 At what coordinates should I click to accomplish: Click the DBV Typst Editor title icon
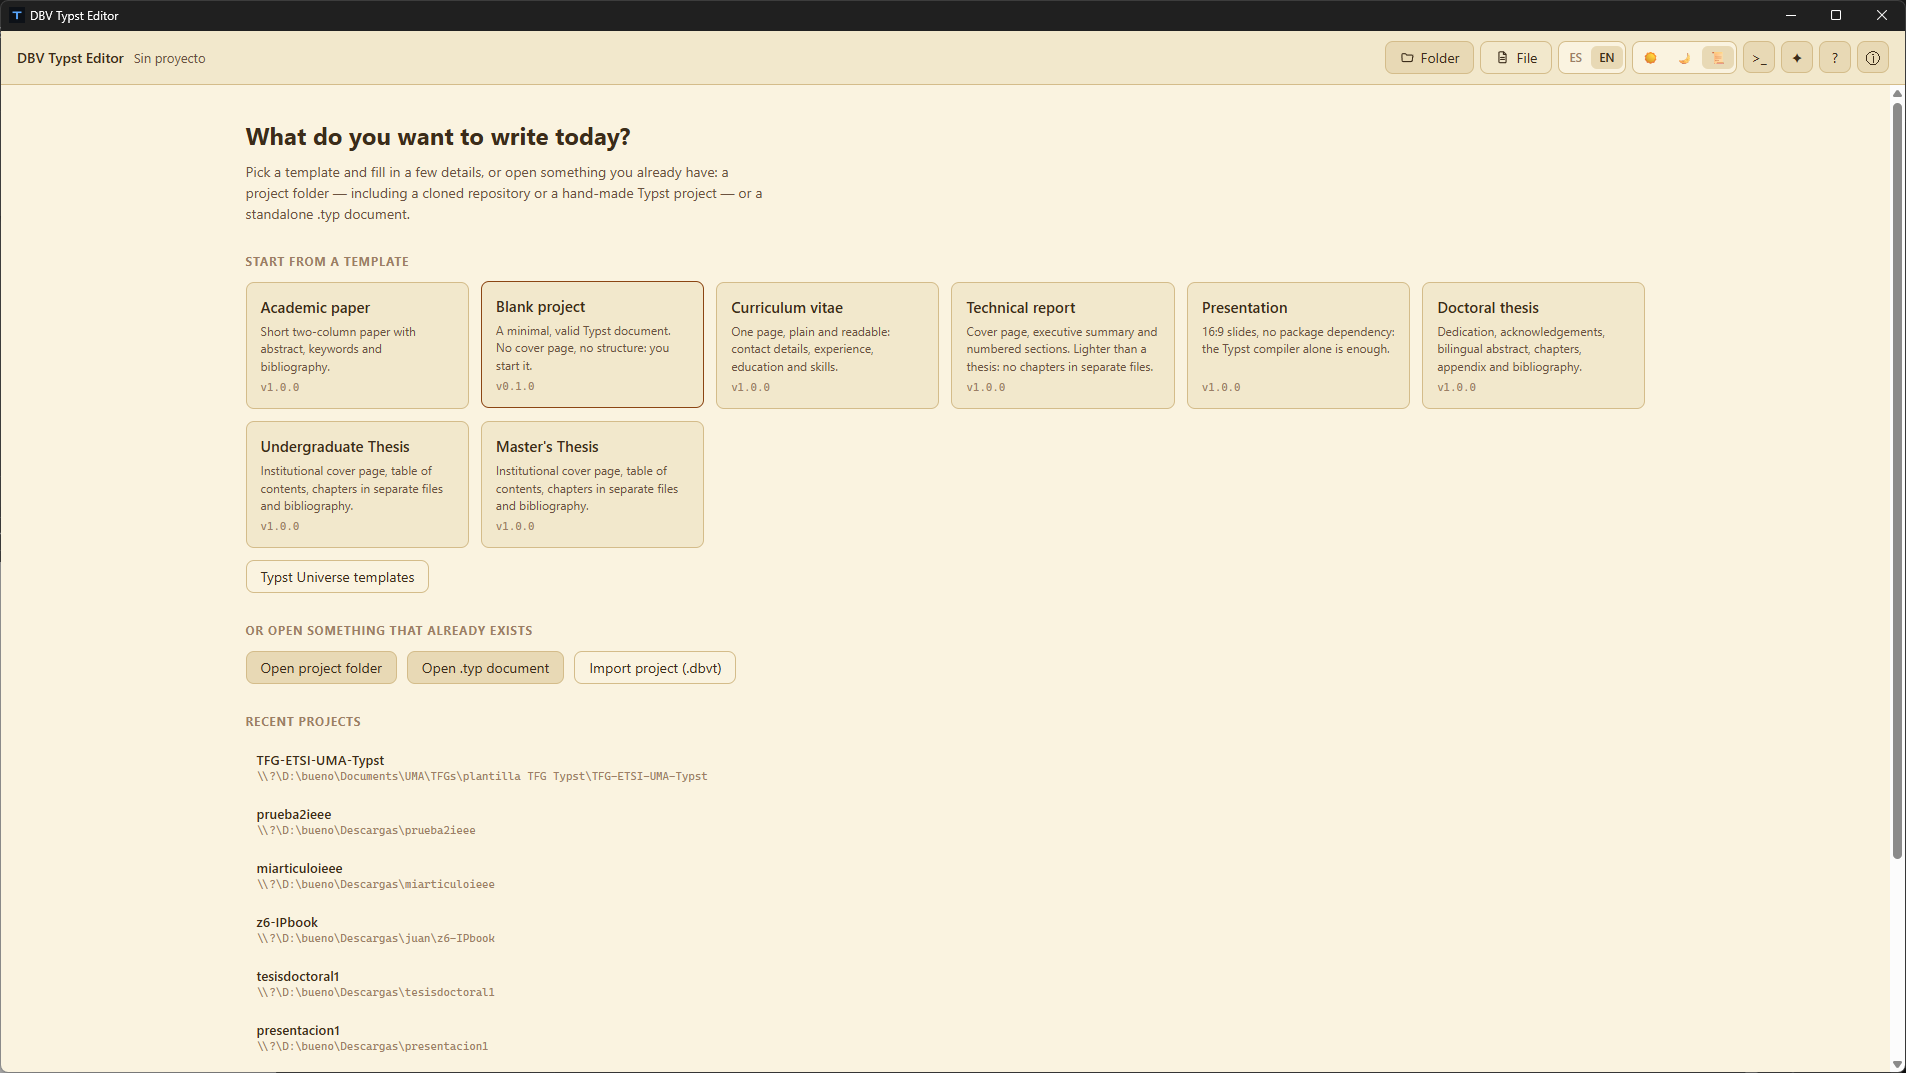tap(16, 15)
